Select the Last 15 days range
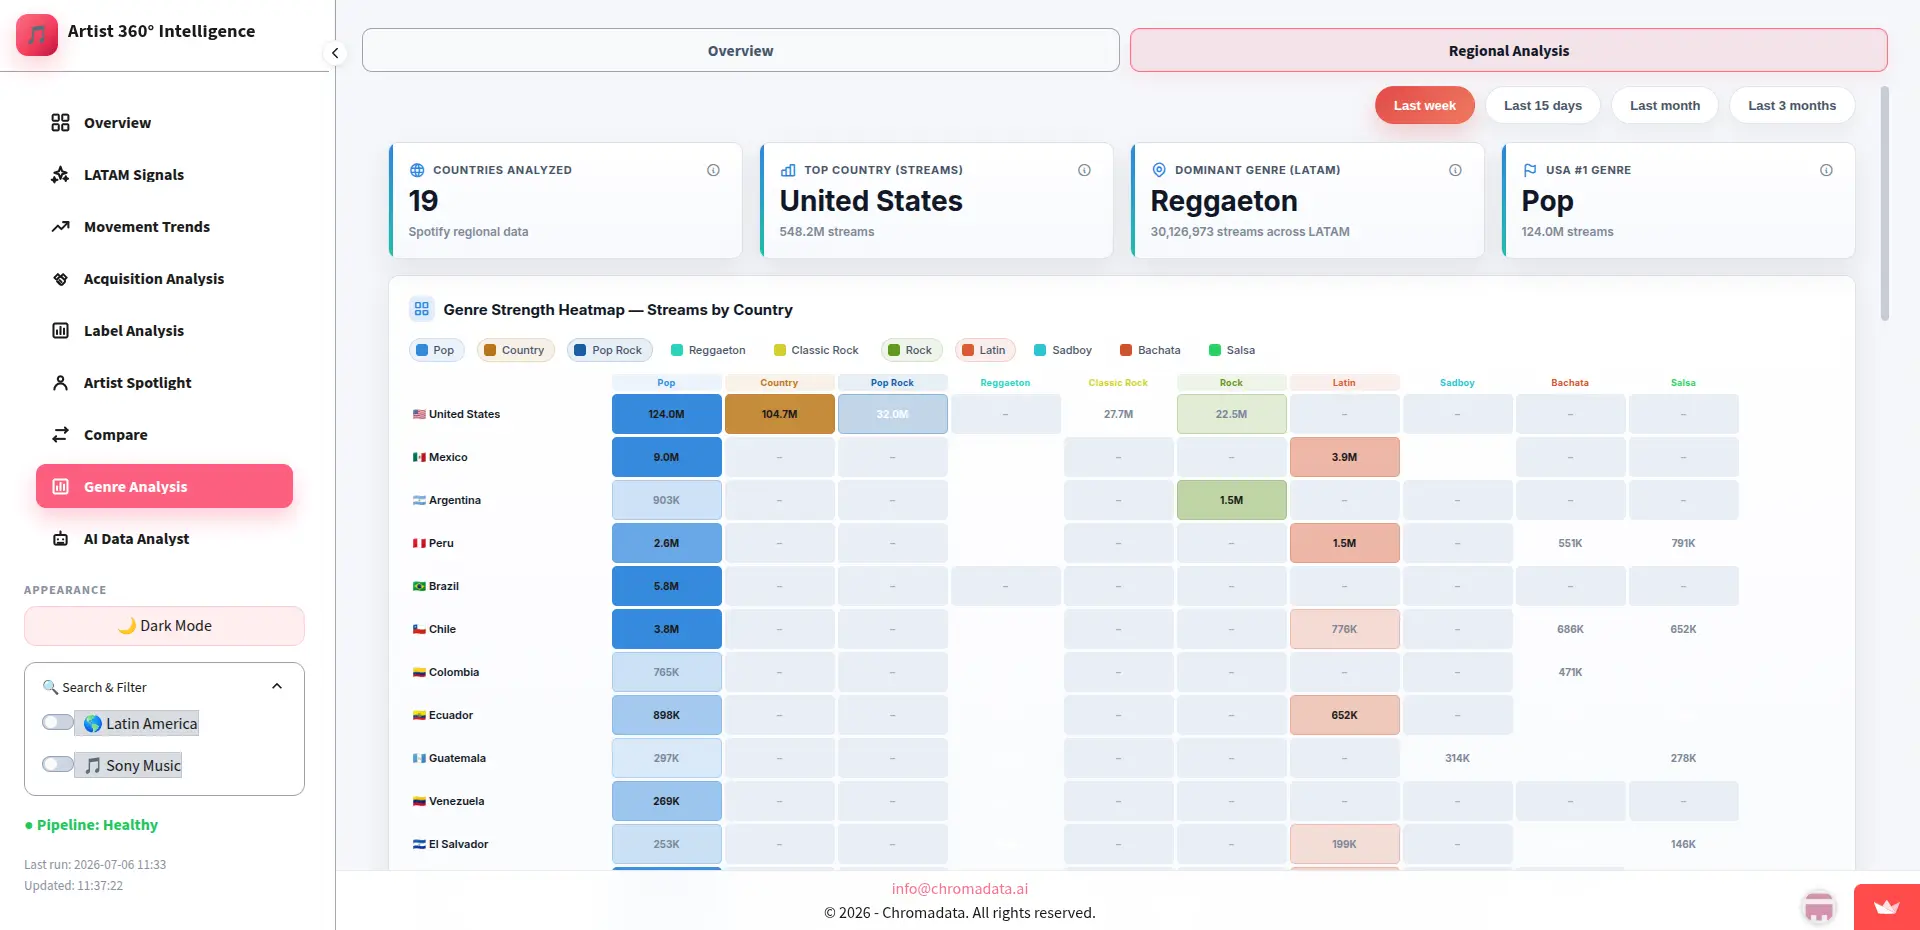 (x=1542, y=105)
